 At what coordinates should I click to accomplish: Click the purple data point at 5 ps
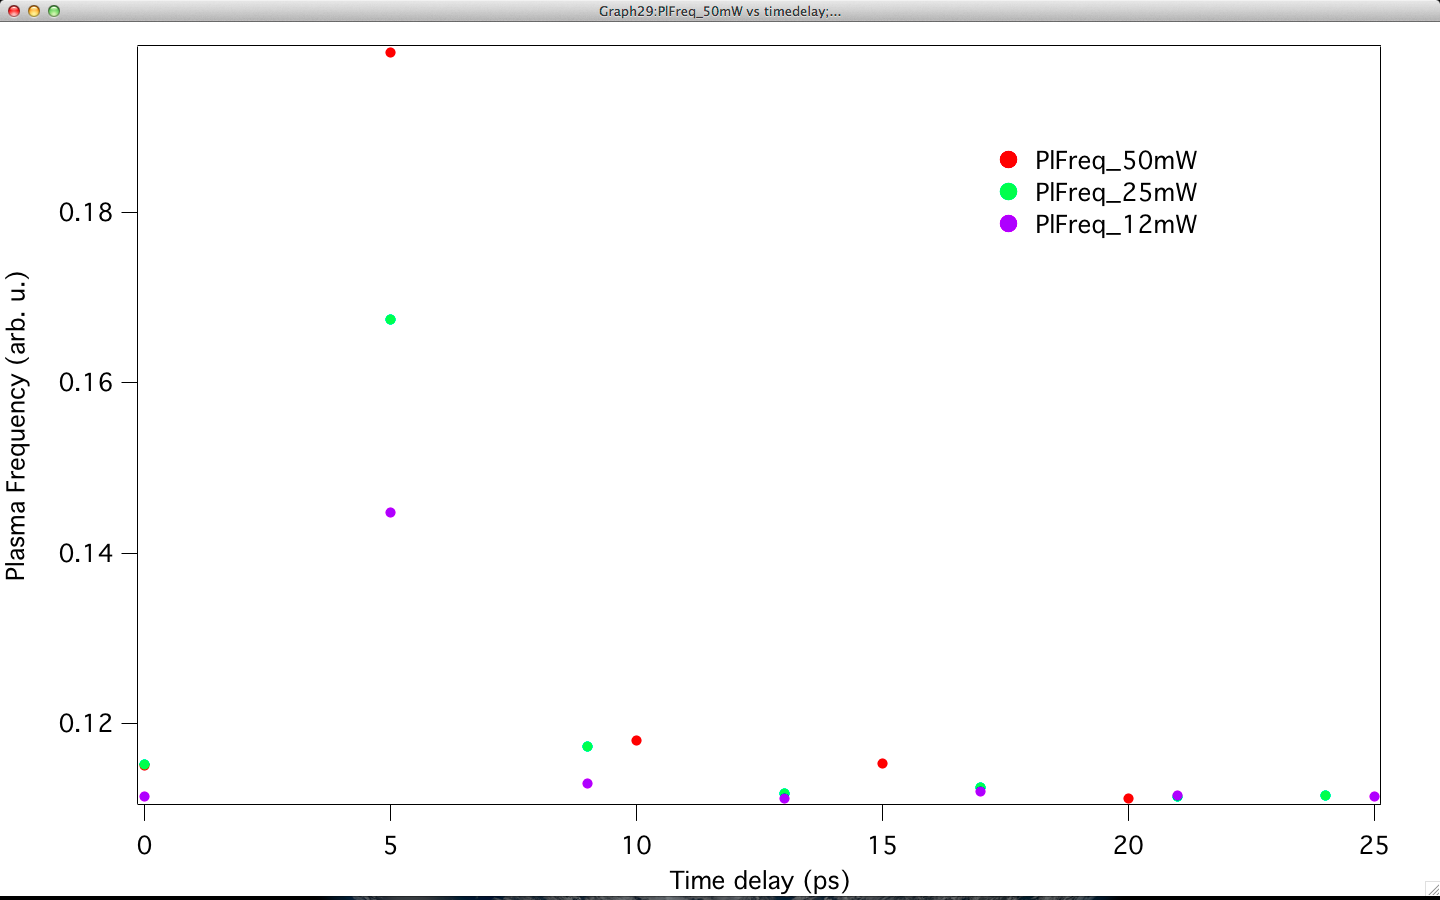390,511
